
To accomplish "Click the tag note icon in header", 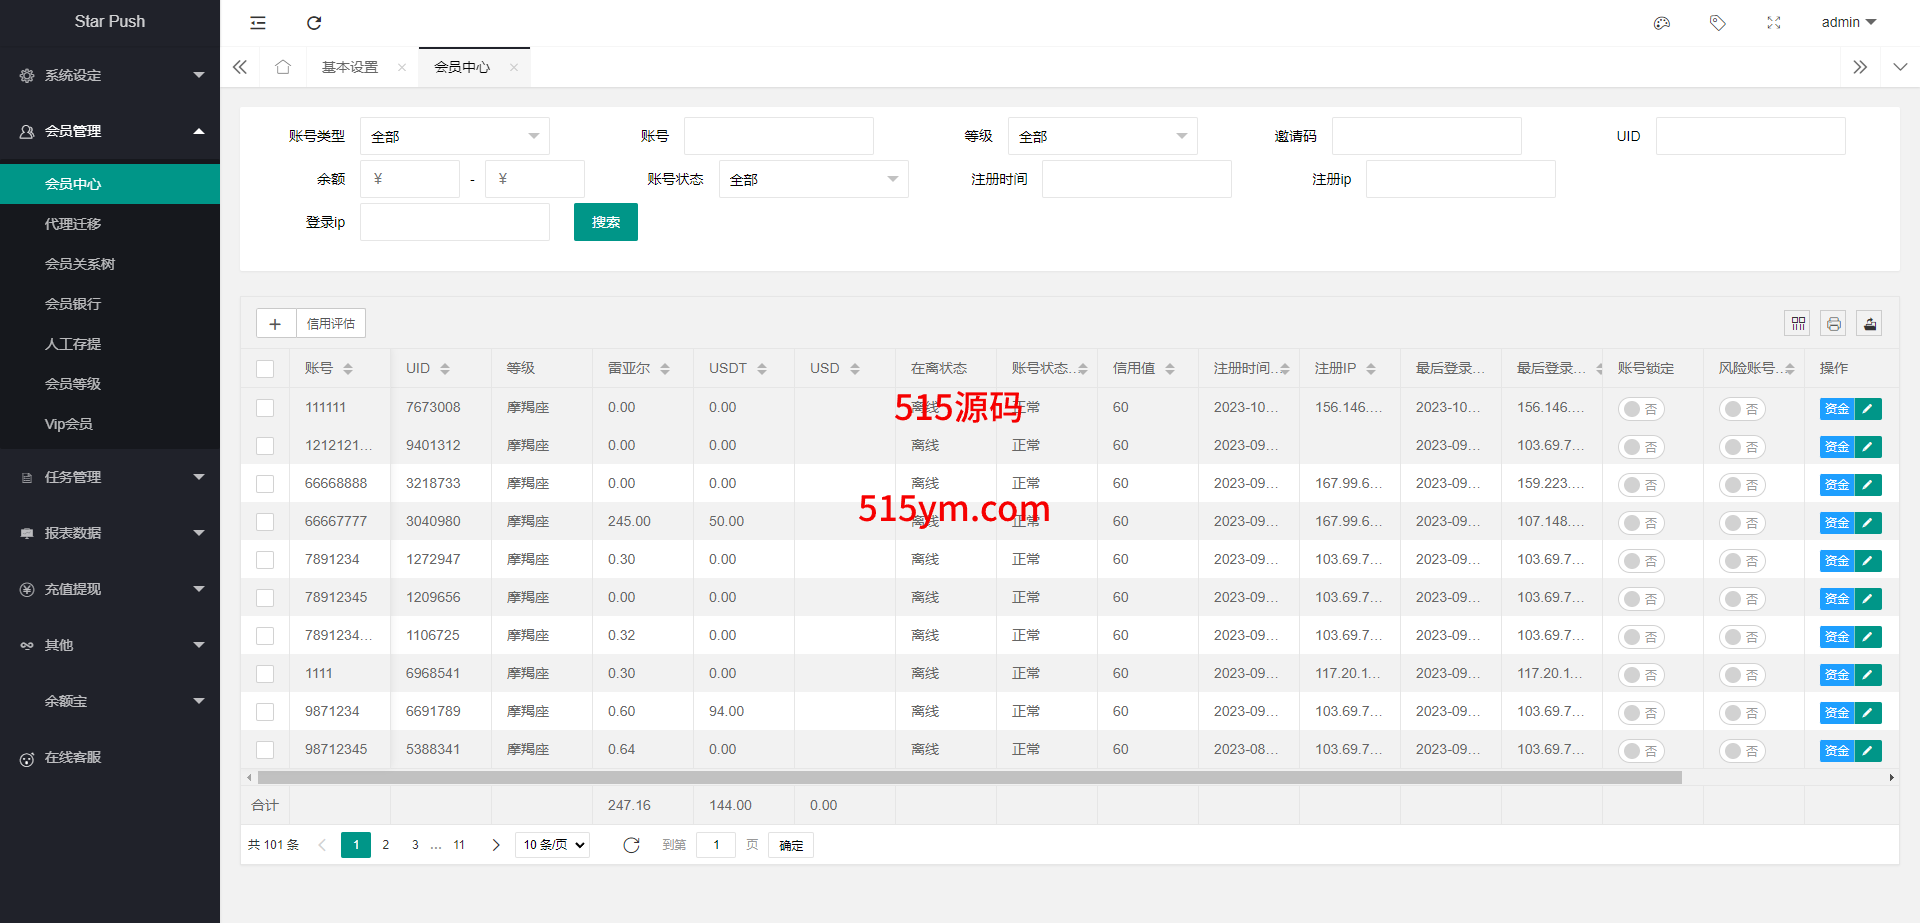I will (1717, 23).
